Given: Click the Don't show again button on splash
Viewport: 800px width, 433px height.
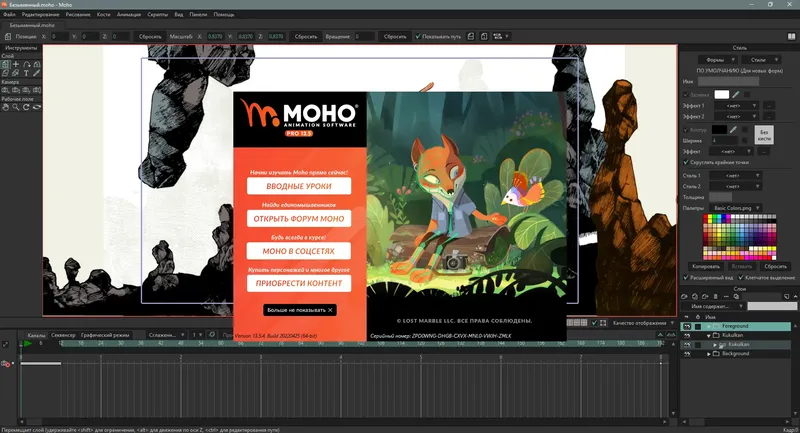Looking at the screenshot, I should (300, 310).
